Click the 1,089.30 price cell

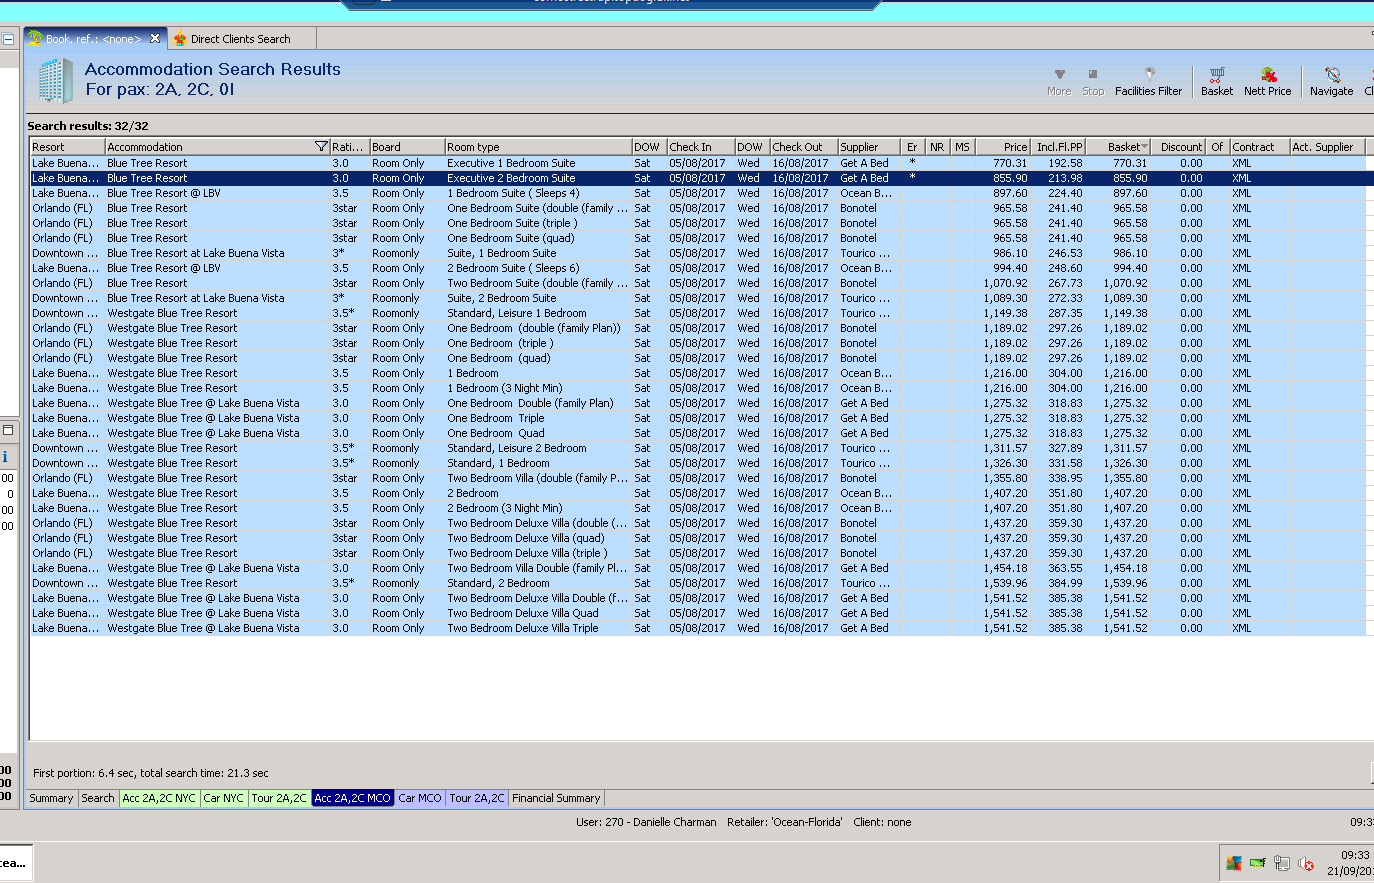pos(1005,298)
